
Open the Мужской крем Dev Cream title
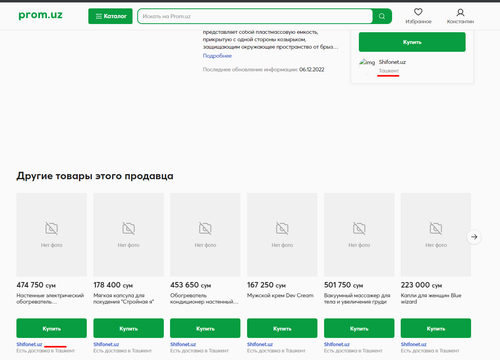(x=280, y=295)
